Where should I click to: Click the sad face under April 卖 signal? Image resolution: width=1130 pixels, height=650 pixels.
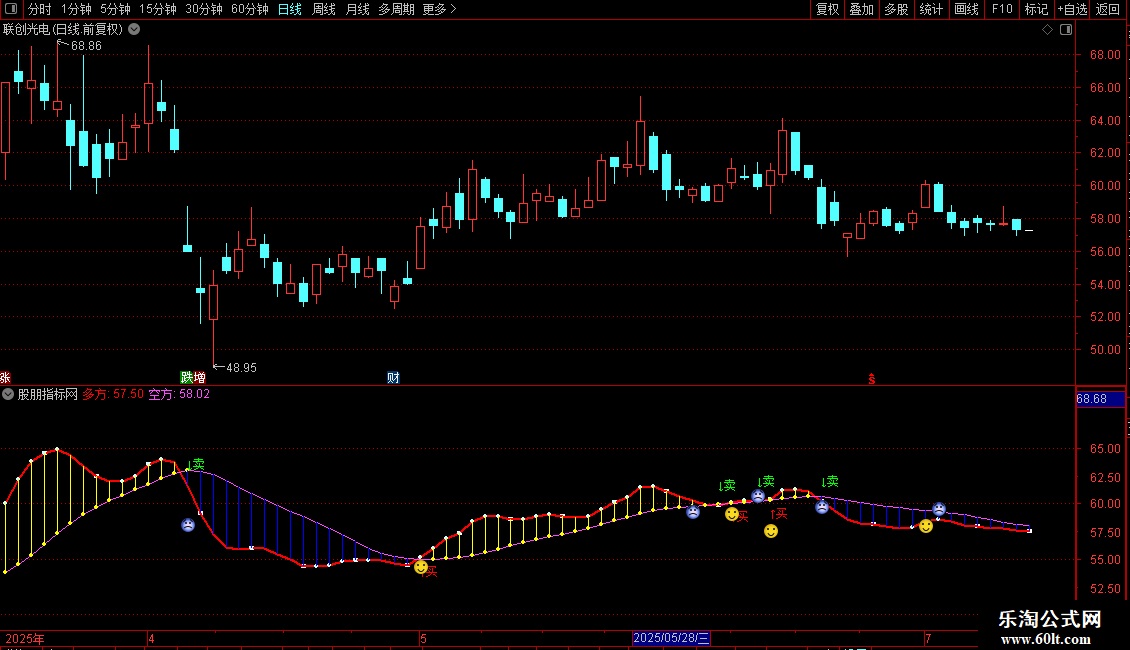(x=188, y=525)
